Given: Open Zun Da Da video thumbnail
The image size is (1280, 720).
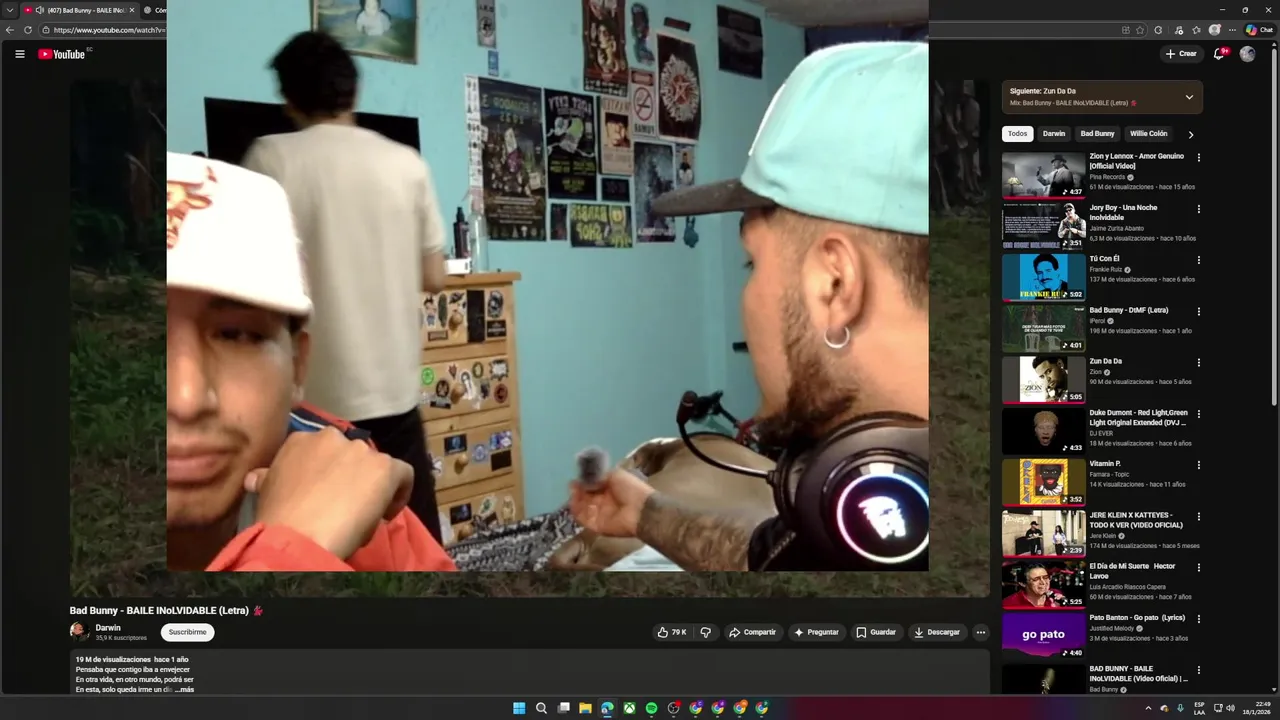Looking at the screenshot, I should pyautogui.click(x=1043, y=379).
